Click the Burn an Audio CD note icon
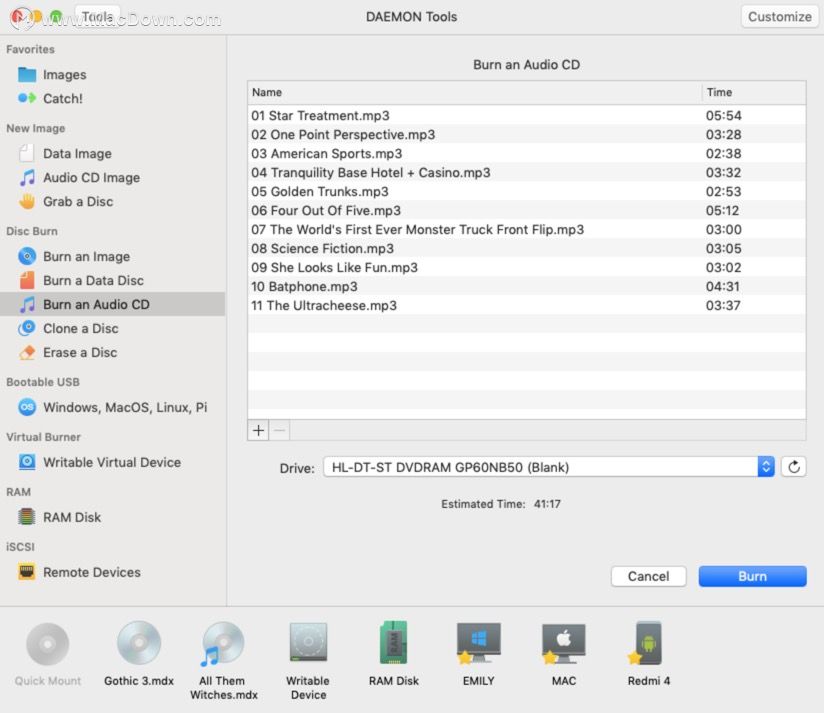 coord(27,304)
